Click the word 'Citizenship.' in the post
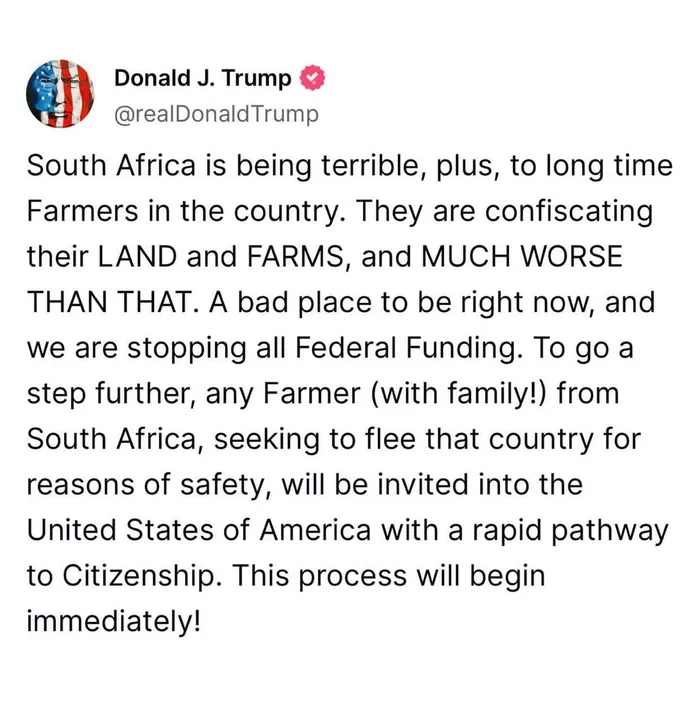 (143, 576)
